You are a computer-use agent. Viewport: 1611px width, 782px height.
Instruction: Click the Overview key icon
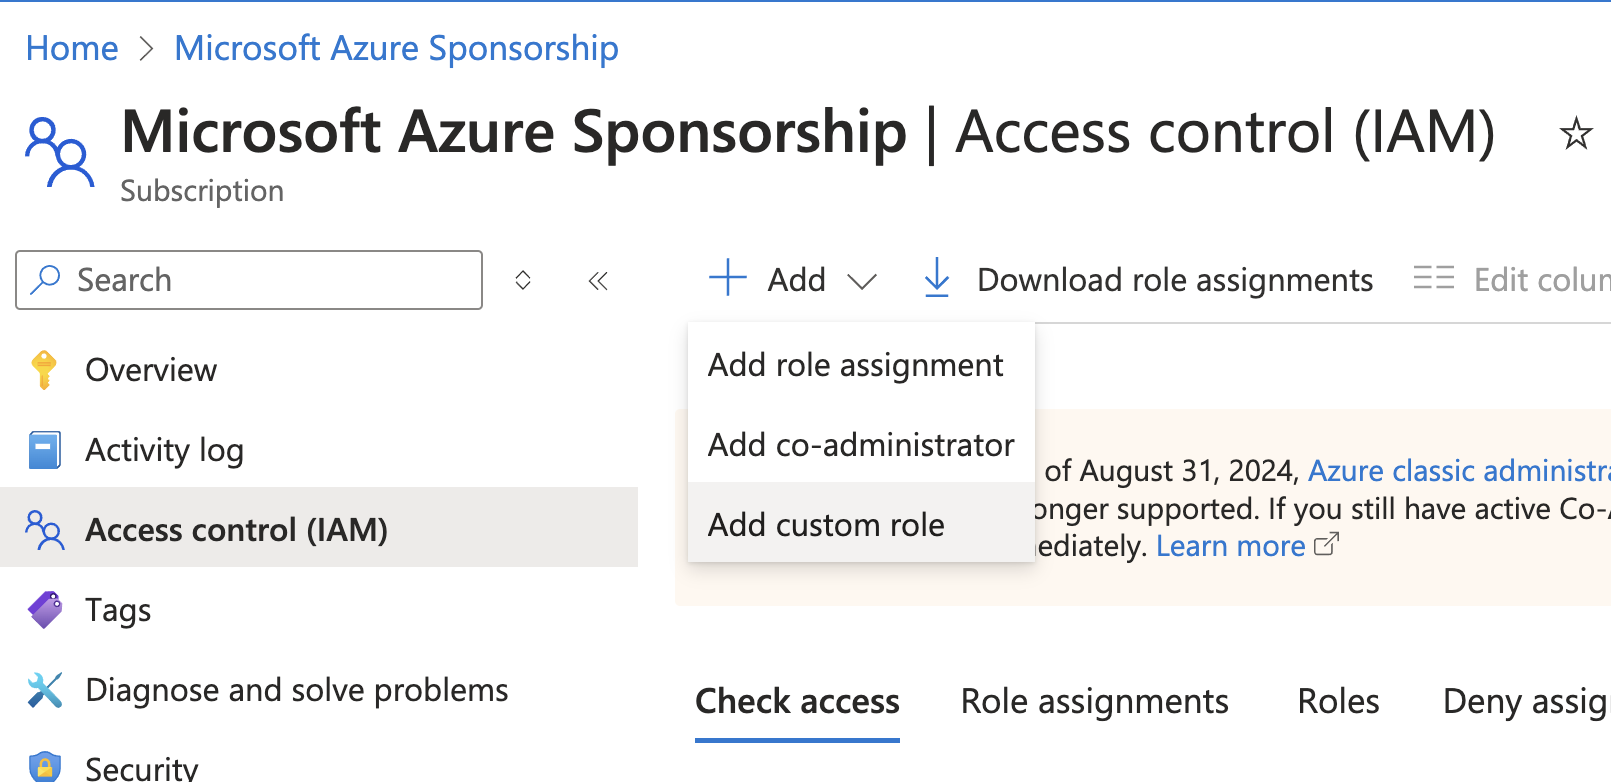(44, 370)
